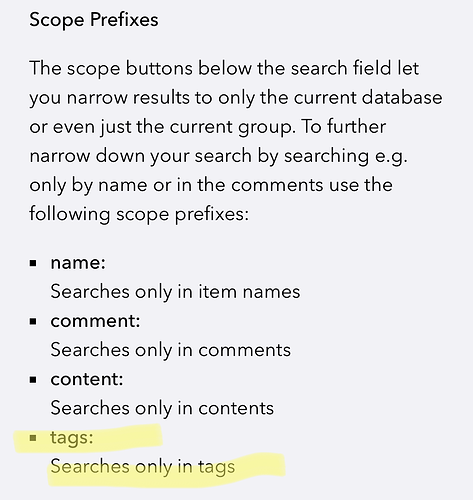Click the line starting 'narrow down your search'
Viewport: 473px width, 500px height.
click(218, 156)
